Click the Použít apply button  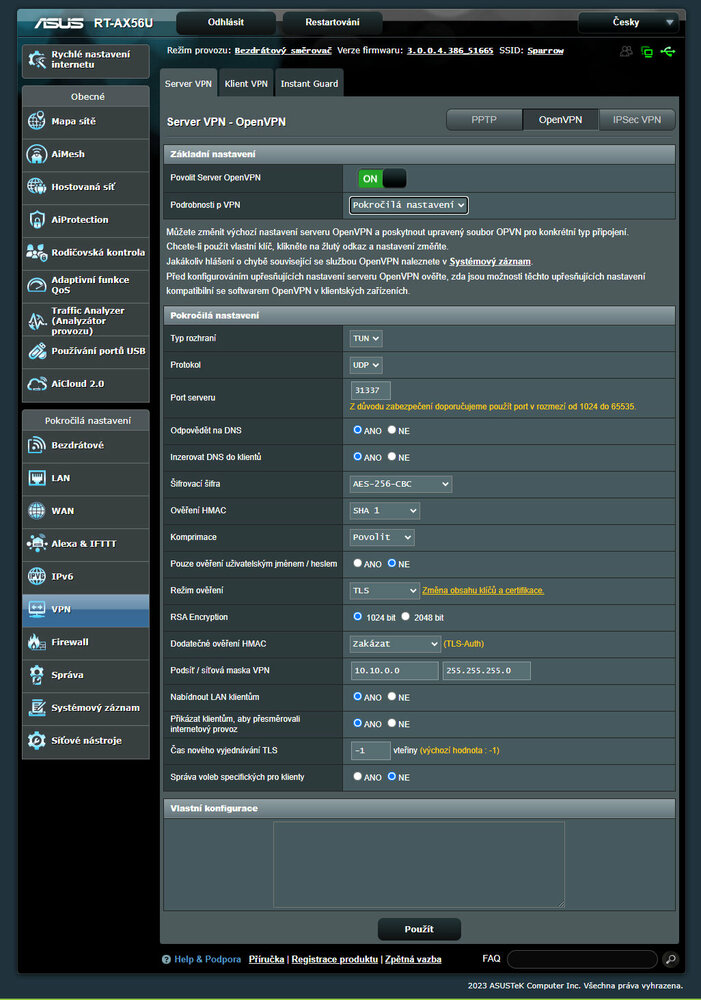(x=419, y=929)
